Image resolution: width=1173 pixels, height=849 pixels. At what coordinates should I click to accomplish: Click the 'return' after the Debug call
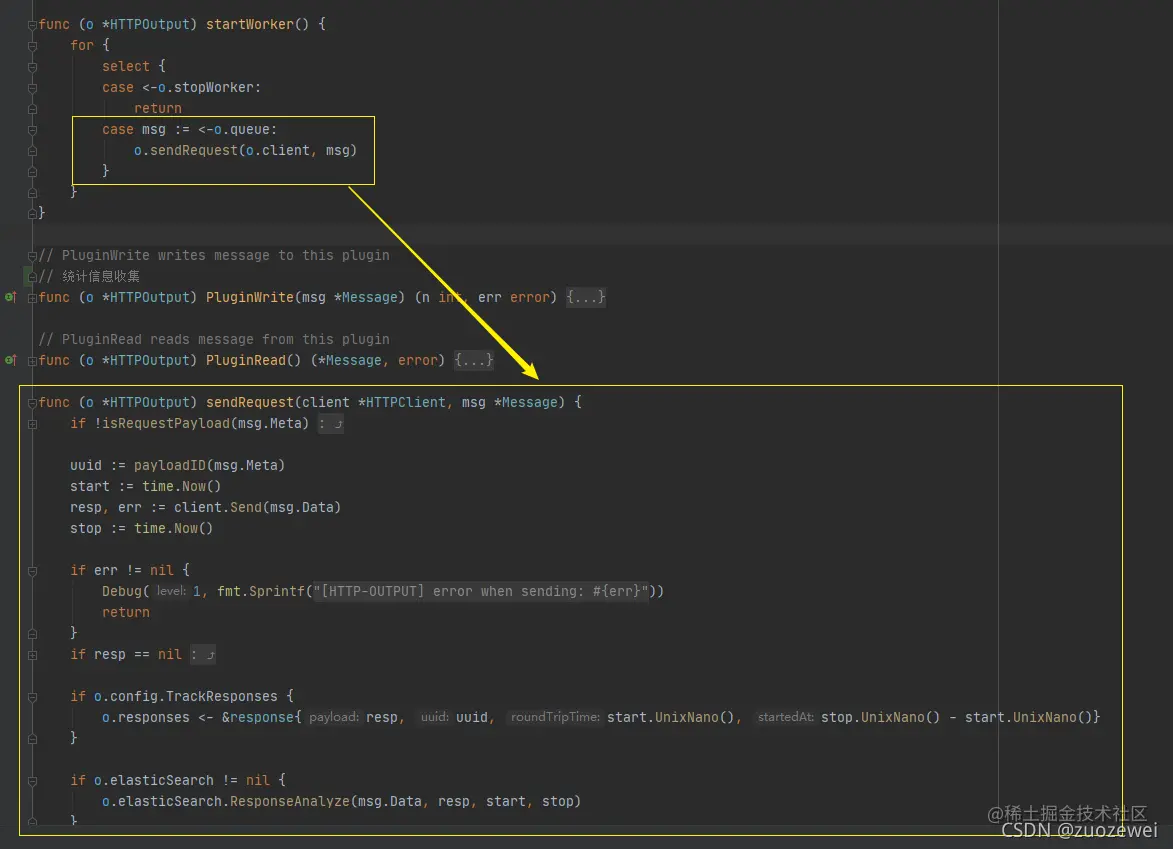[x=126, y=612]
